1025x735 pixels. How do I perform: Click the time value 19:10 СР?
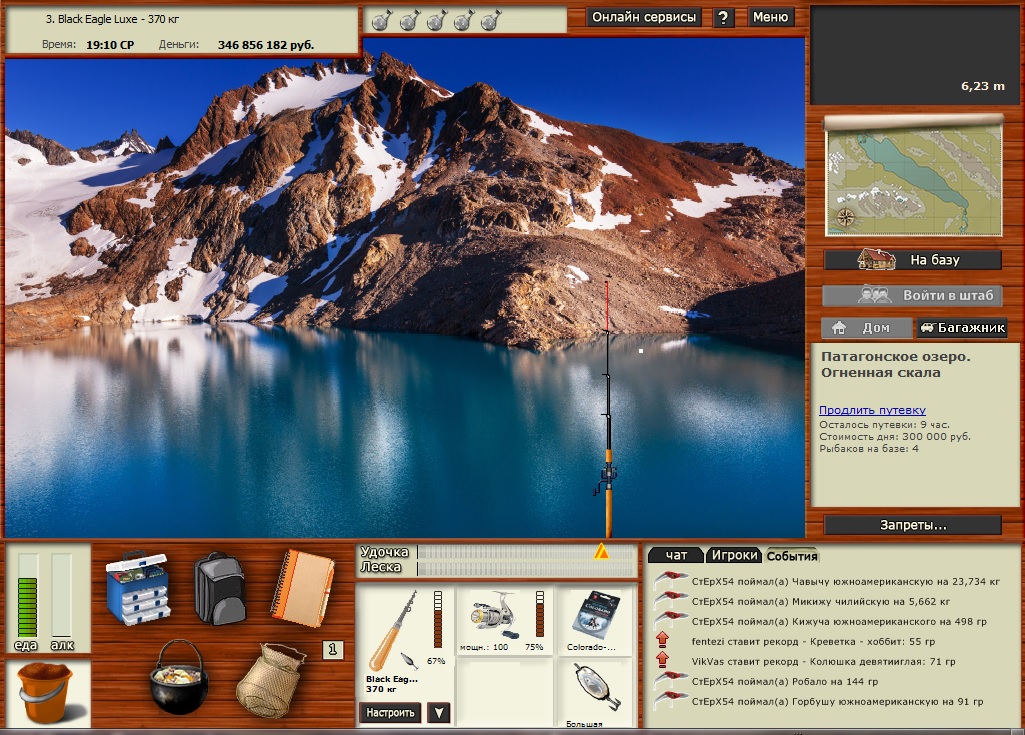110,45
